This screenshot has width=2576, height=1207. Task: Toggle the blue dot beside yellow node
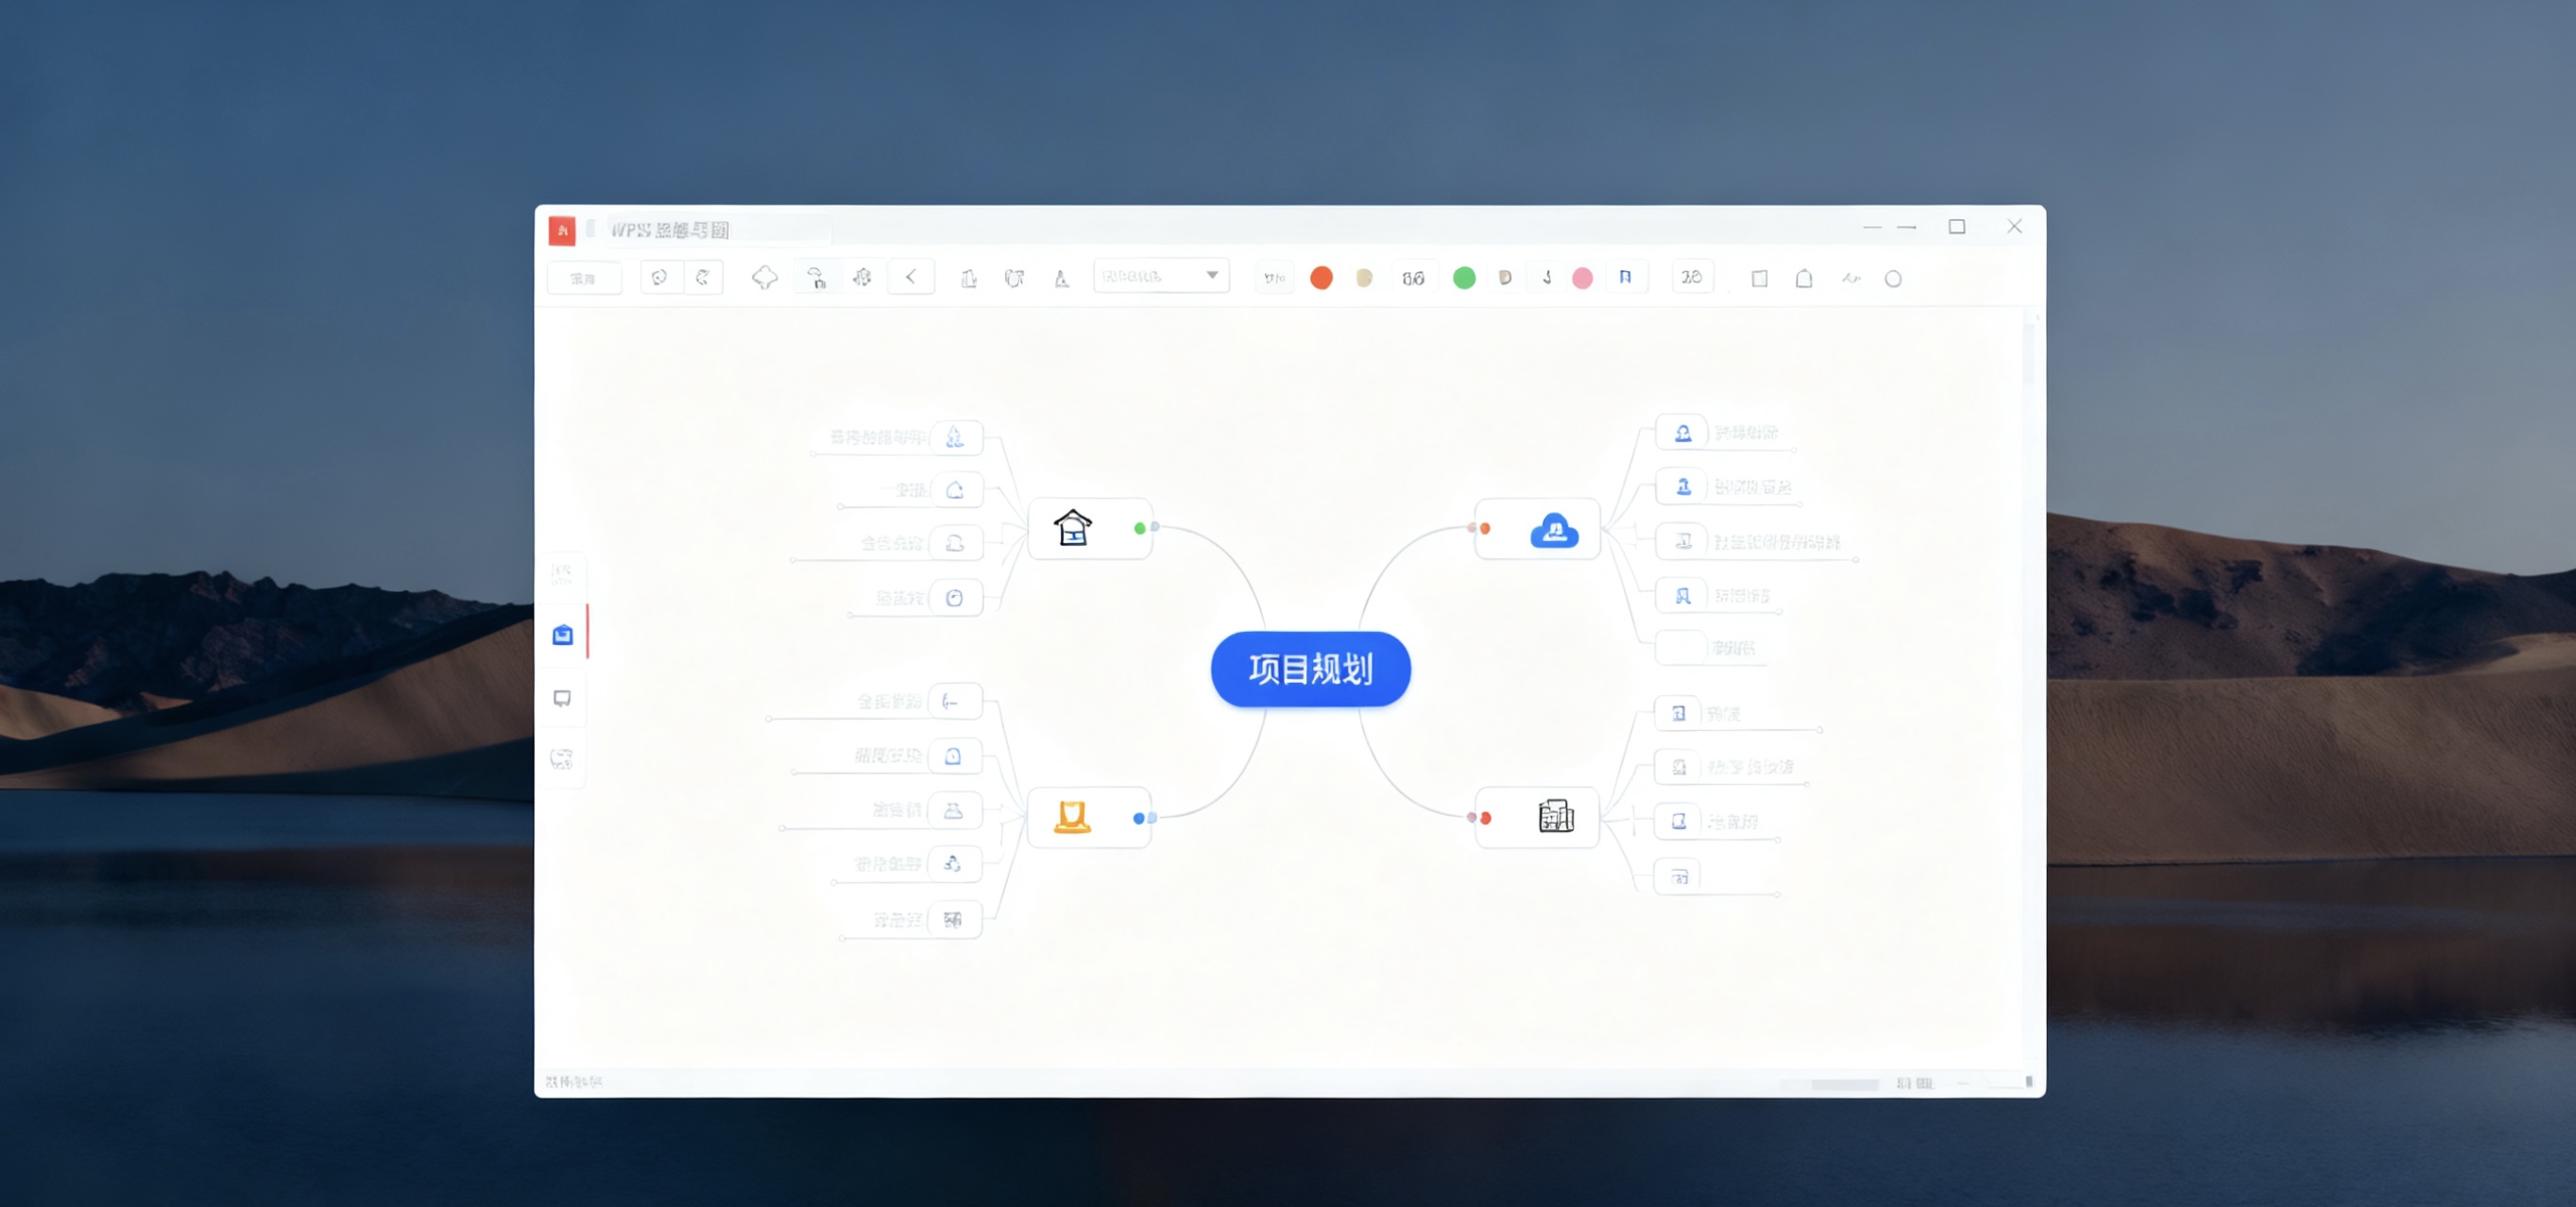click(x=1139, y=818)
